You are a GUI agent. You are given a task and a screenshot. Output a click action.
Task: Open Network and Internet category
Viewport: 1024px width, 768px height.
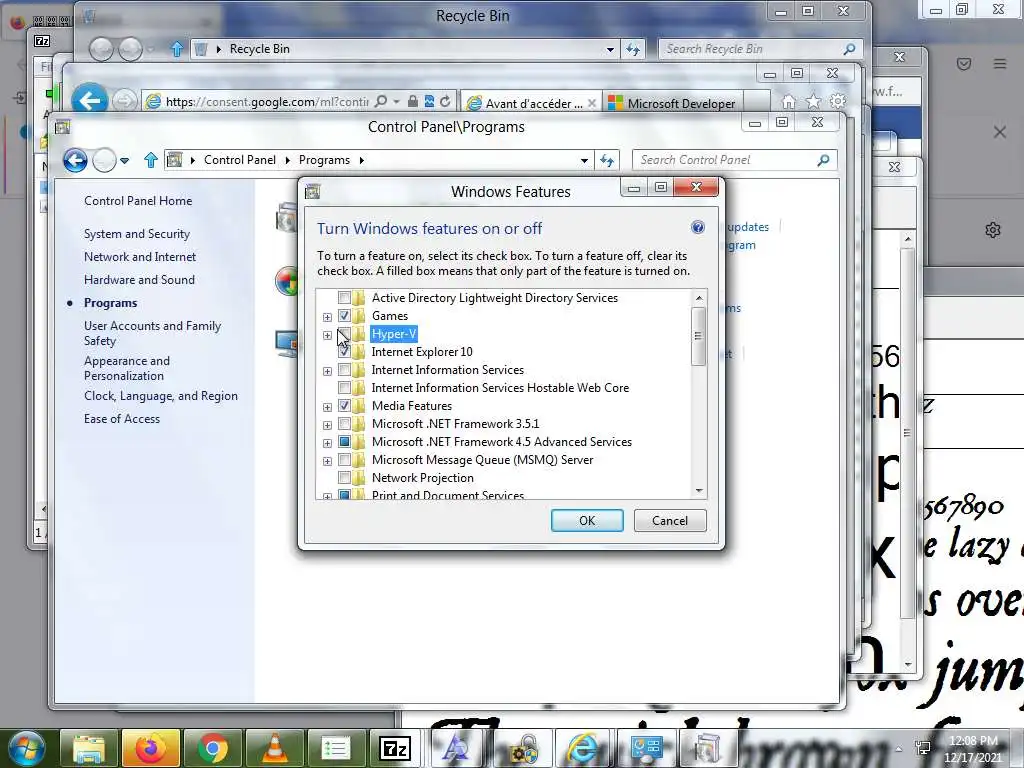pyautogui.click(x=140, y=257)
